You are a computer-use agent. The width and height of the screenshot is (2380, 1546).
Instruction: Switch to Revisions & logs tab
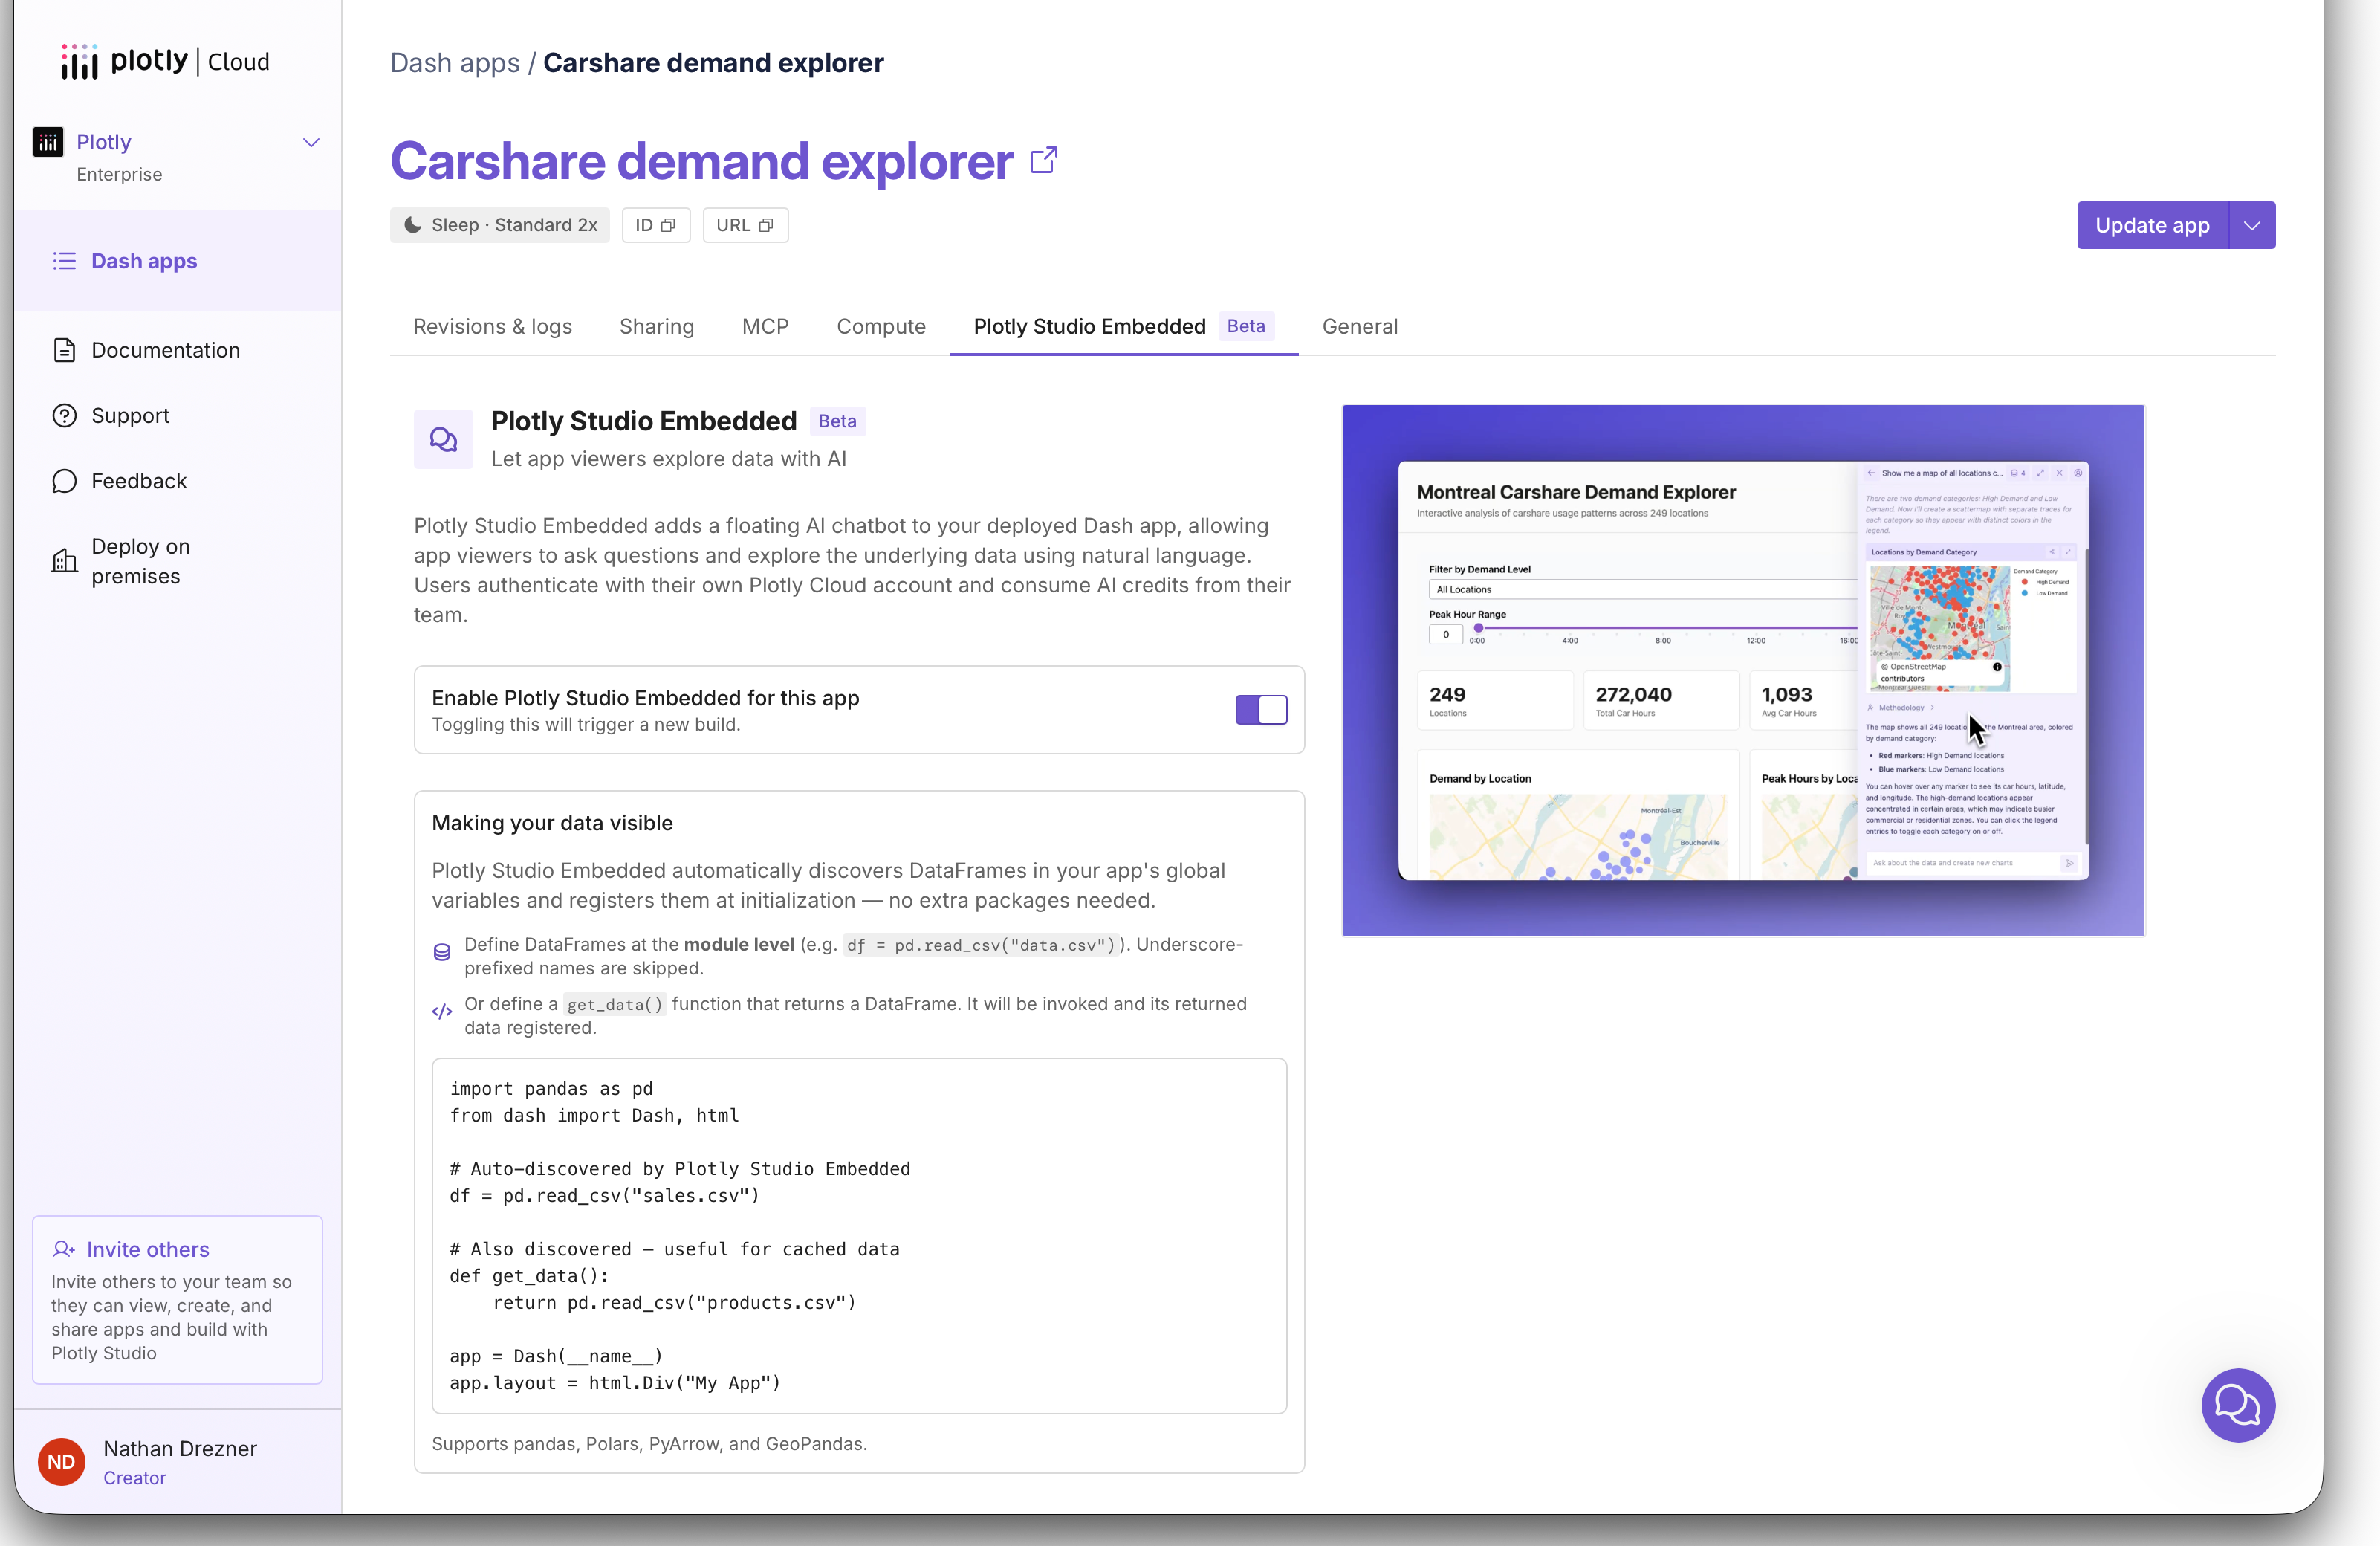click(492, 326)
